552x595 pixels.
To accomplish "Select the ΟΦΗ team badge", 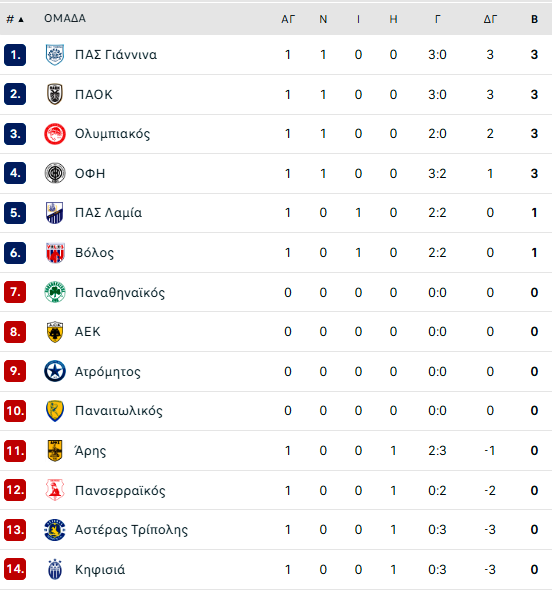I will point(55,173).
